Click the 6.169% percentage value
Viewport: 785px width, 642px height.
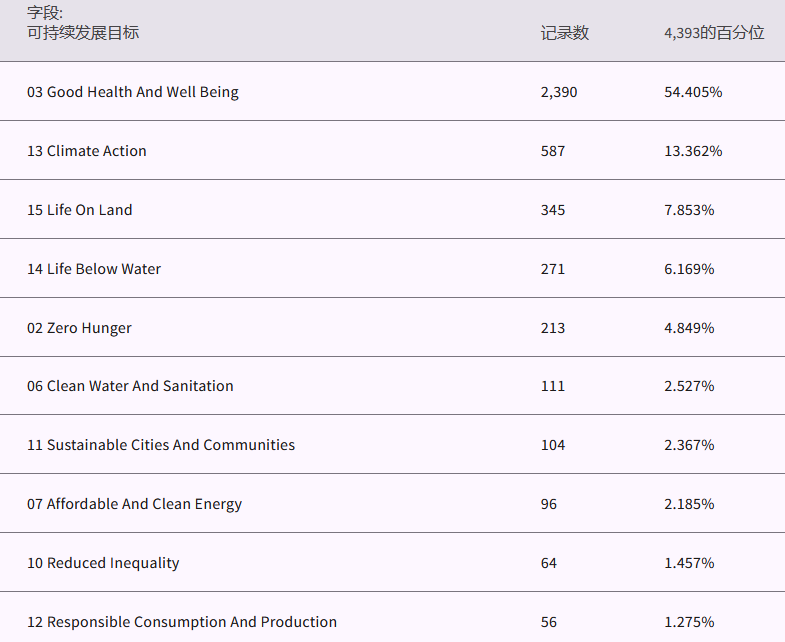pyautogui.click(x=689, y=269)
